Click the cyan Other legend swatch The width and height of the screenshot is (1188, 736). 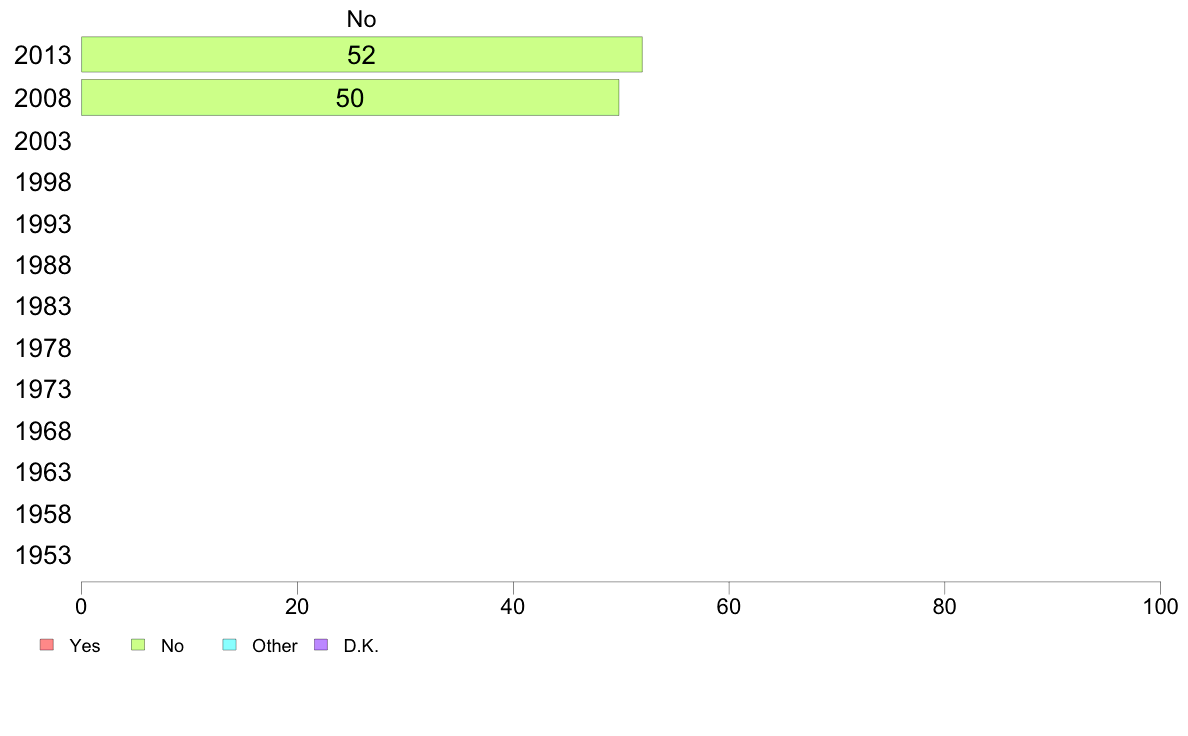click(x=230, y=645)
